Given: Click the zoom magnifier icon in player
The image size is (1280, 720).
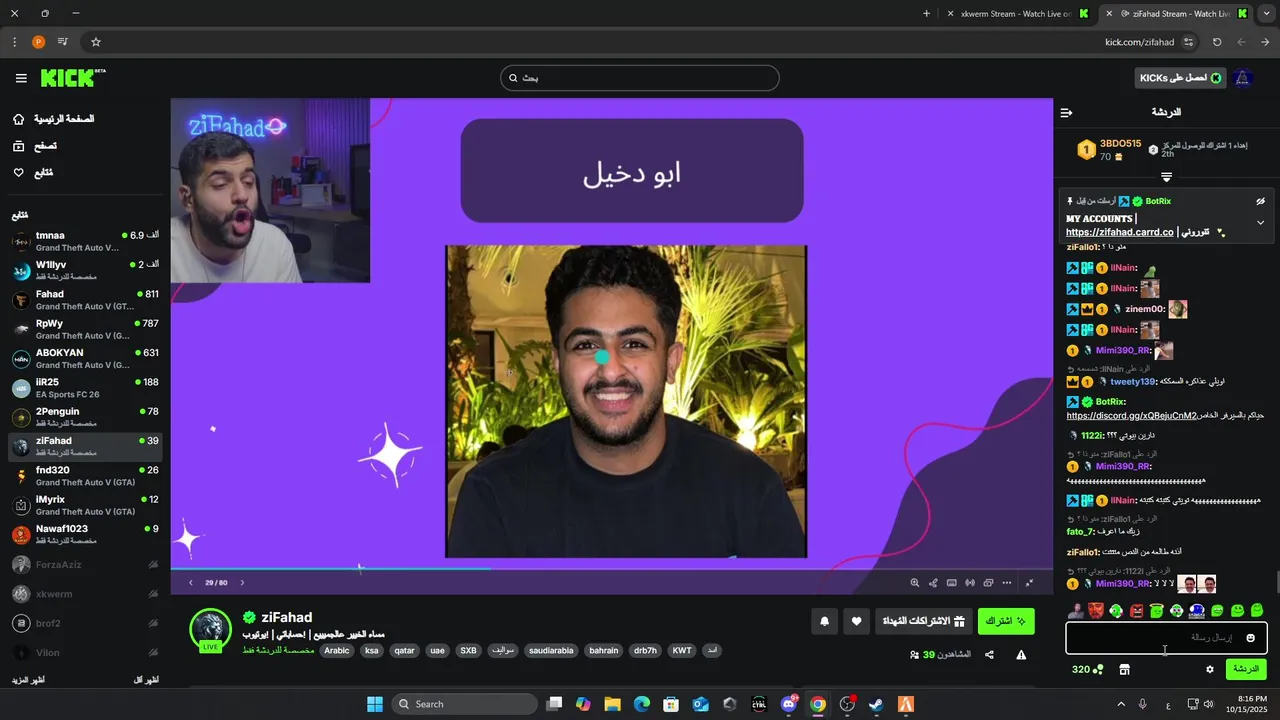Looking at the screenshot, I should click(914, 582).
